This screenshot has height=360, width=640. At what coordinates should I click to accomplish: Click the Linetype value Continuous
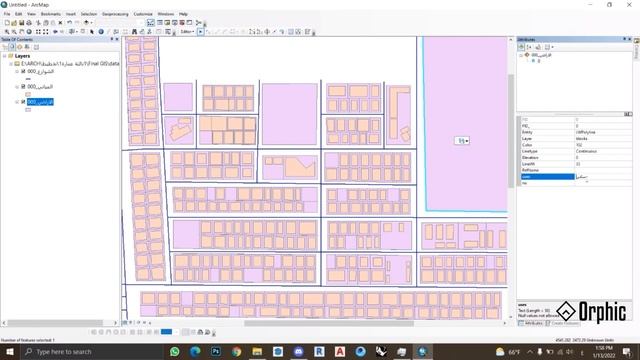(586, 151)
